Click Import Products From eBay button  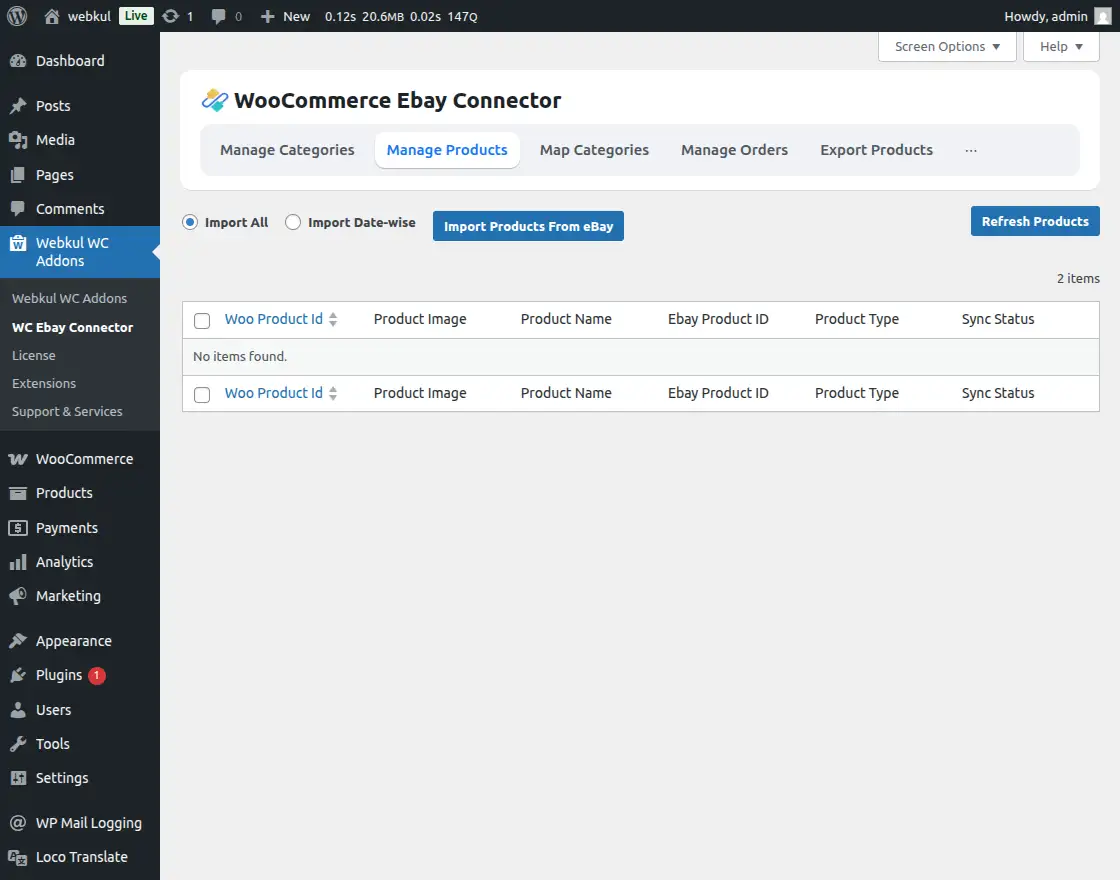pyautogui.click(x=529, y=226)
